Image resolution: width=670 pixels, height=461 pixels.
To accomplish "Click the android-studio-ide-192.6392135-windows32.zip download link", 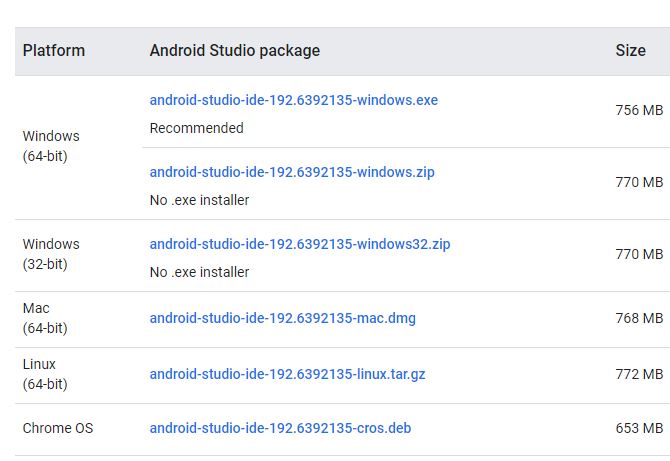I will coord(300,244).
